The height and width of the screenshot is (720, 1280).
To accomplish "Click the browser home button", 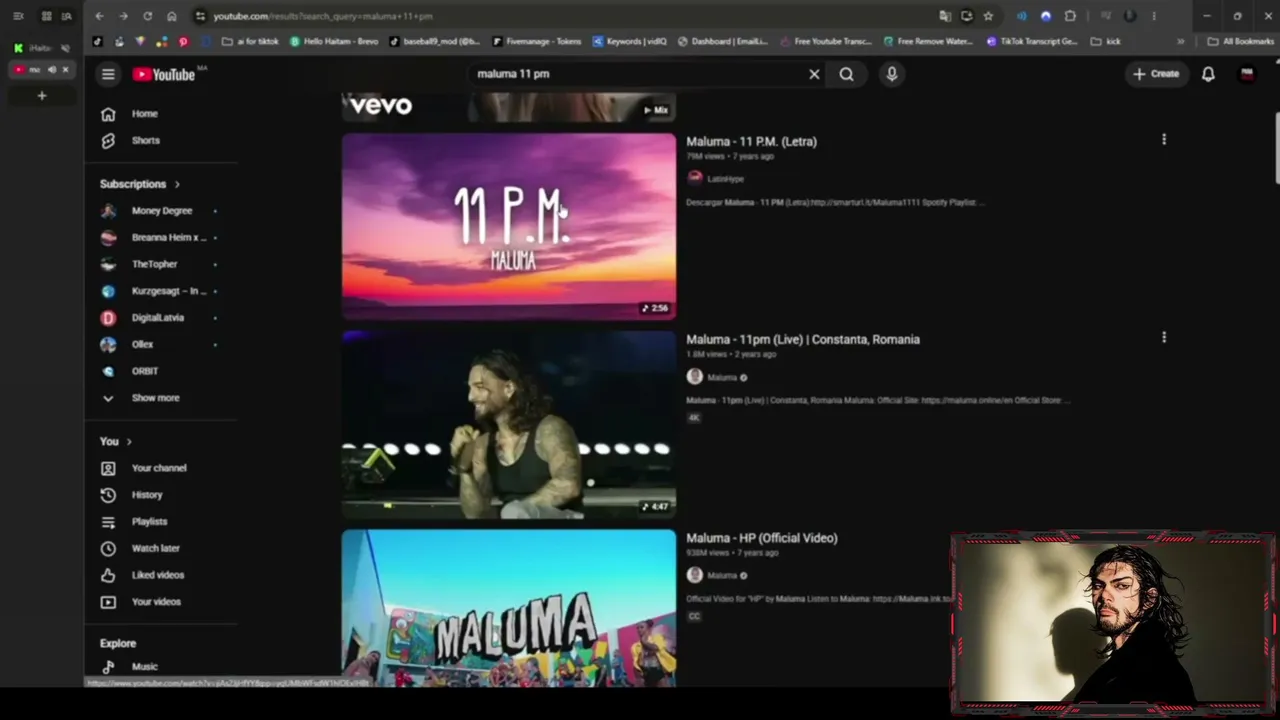I will [172, 16].
